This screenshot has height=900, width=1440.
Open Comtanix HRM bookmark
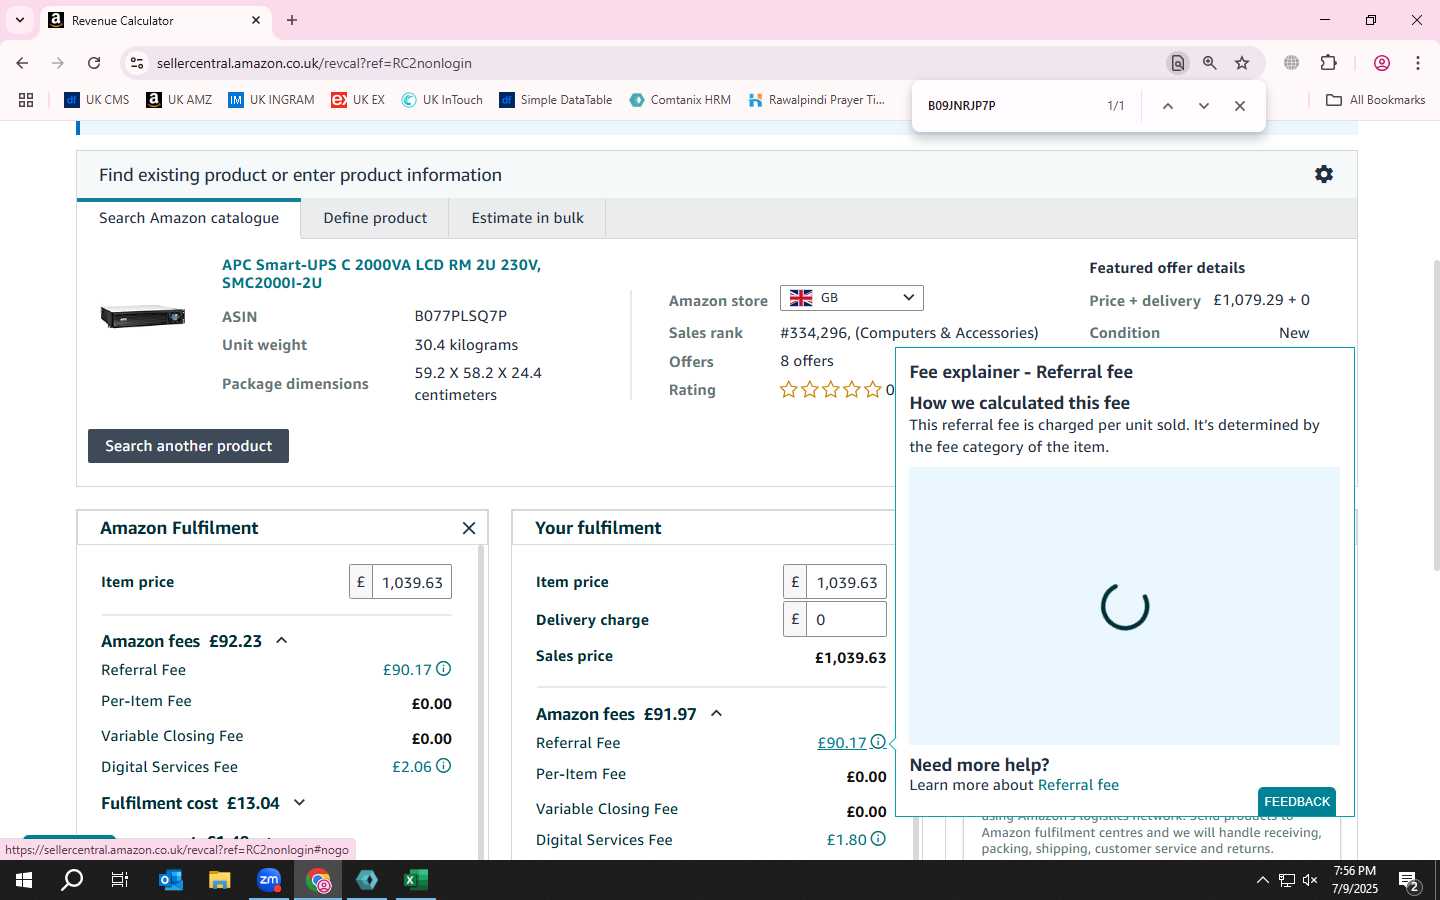[x=680, y=100]
